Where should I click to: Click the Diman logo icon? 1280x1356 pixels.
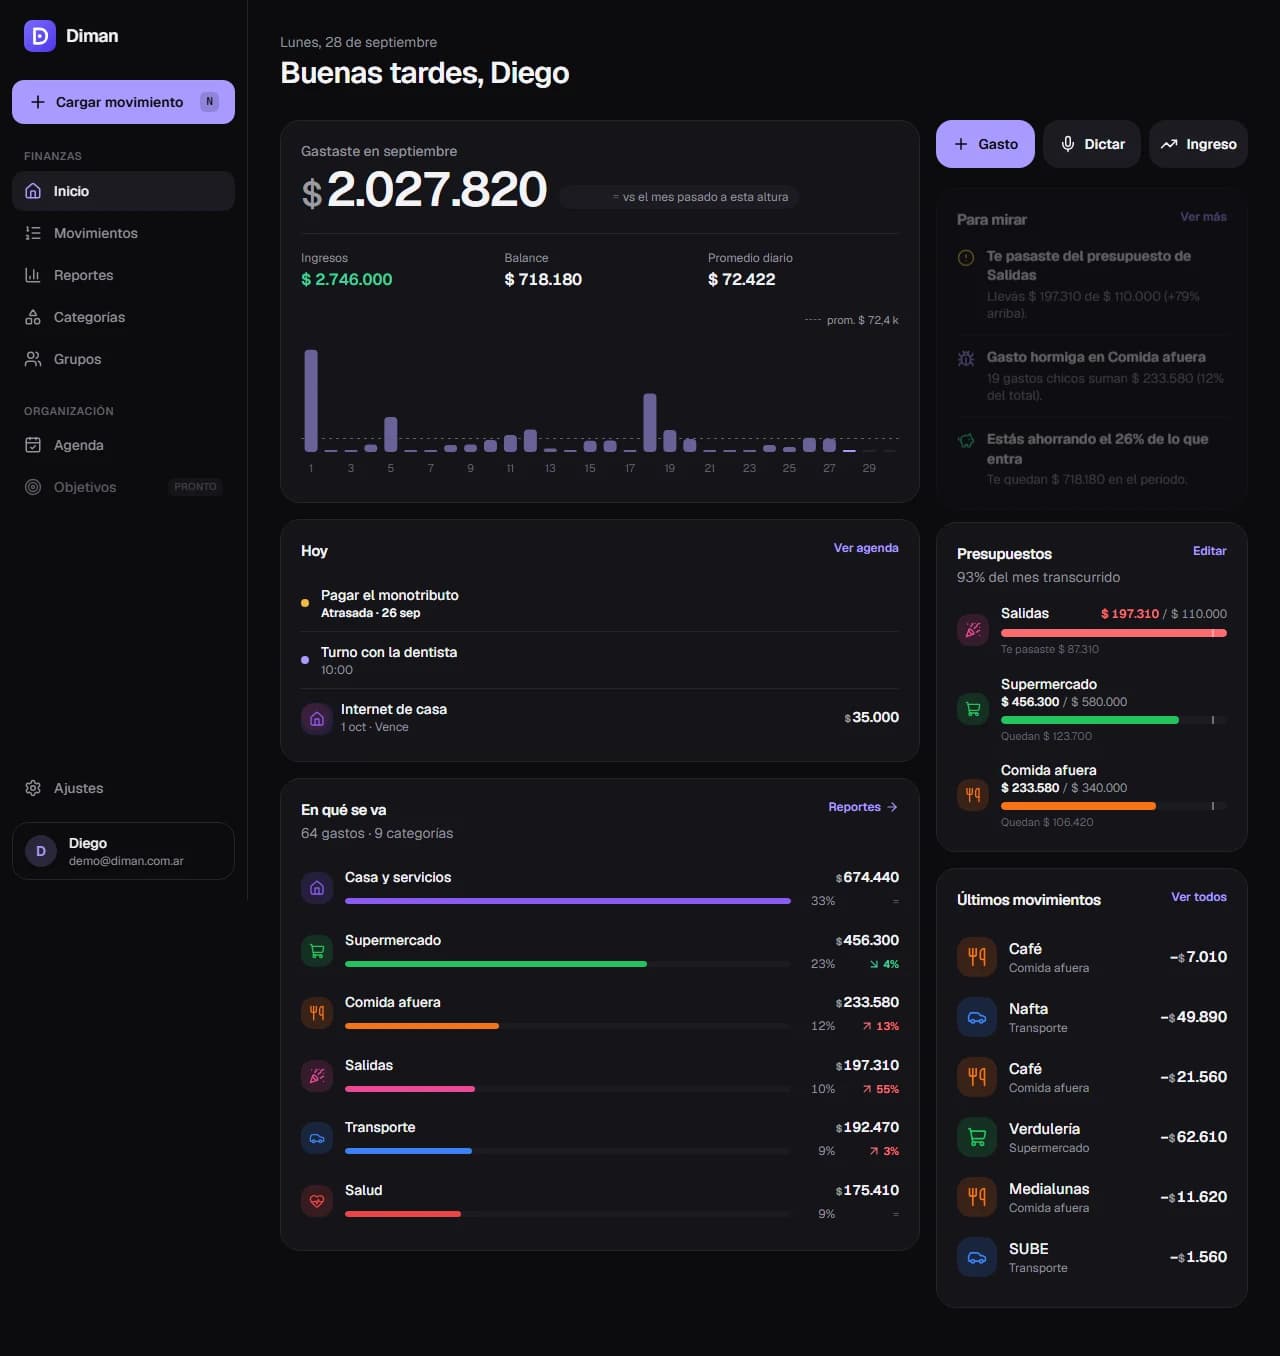[40, 36]
